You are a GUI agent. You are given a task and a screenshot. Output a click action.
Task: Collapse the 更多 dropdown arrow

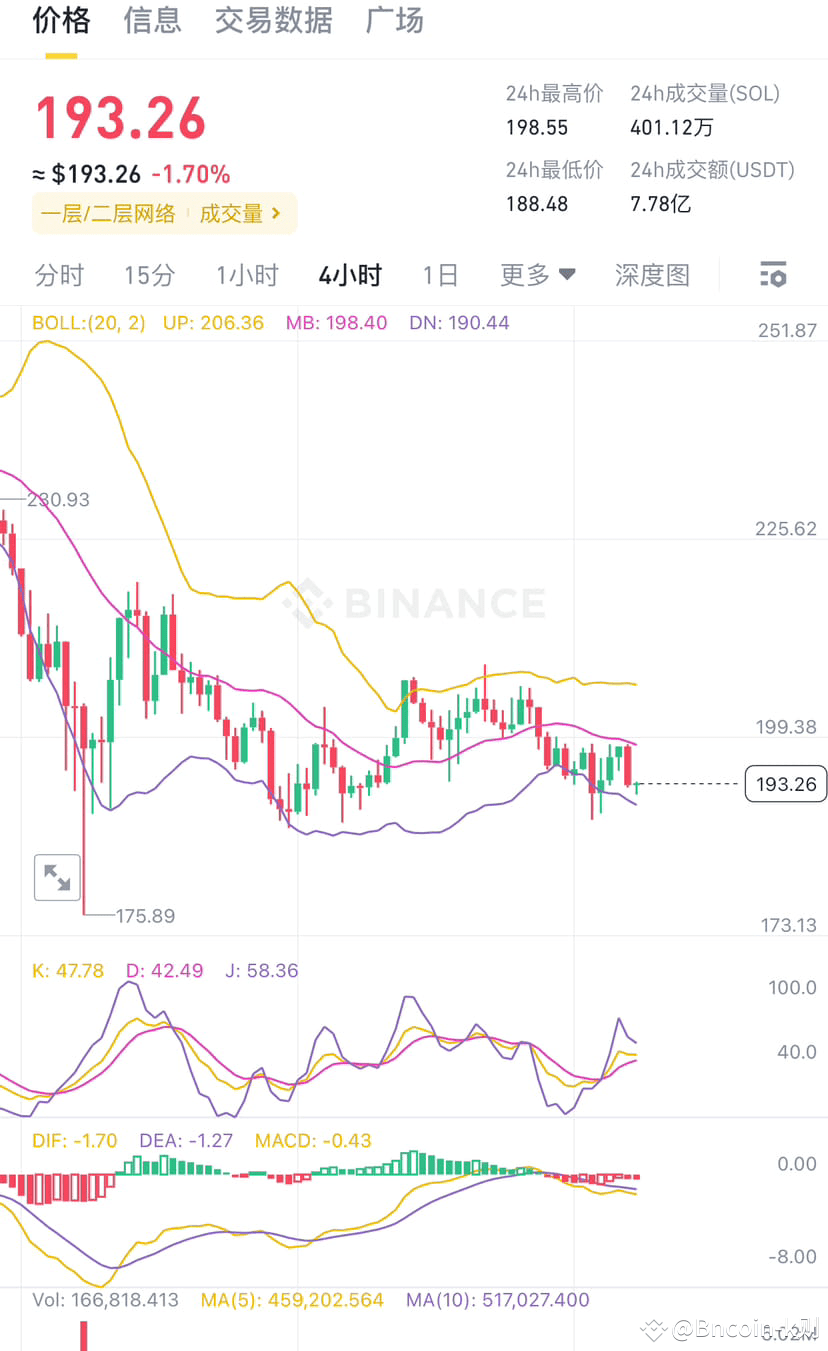click(x=566, y=275)
